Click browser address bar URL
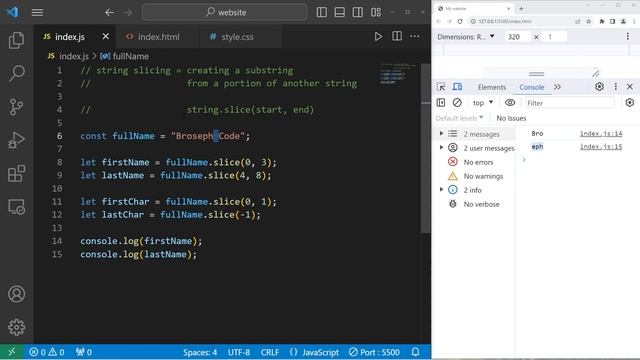 (505, 21)
